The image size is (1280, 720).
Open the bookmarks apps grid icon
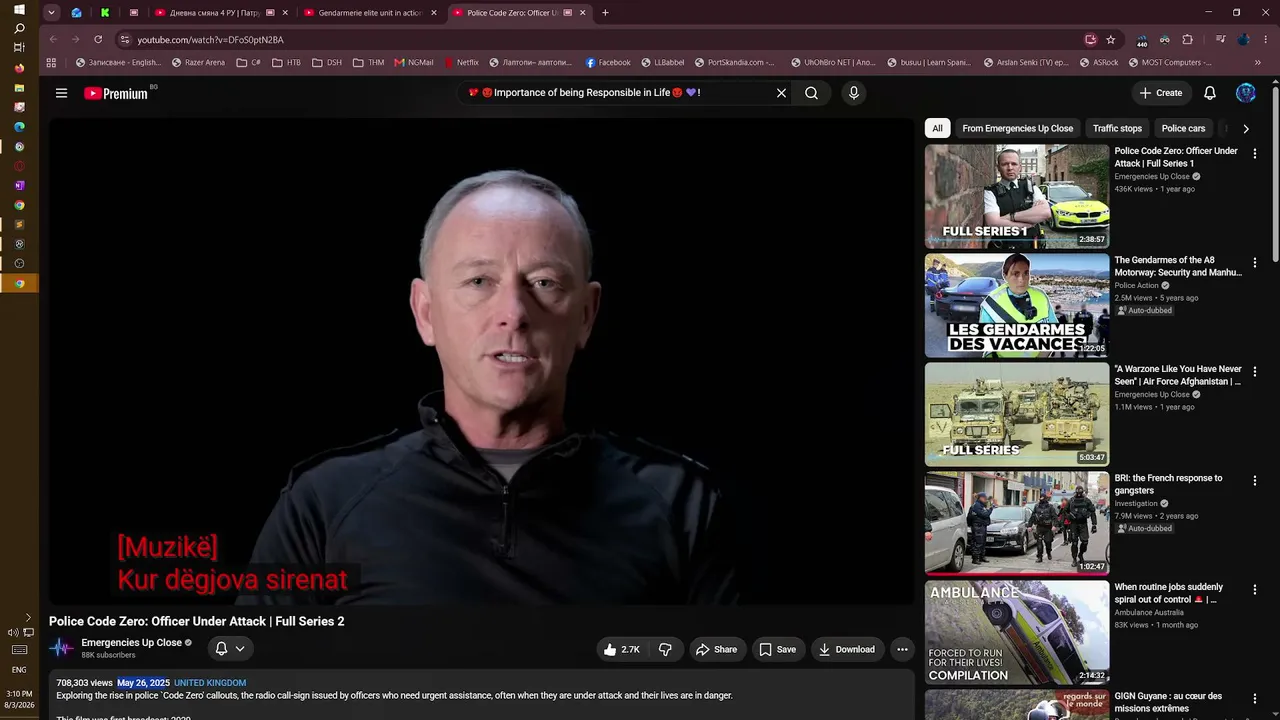(x=52, y=62)
